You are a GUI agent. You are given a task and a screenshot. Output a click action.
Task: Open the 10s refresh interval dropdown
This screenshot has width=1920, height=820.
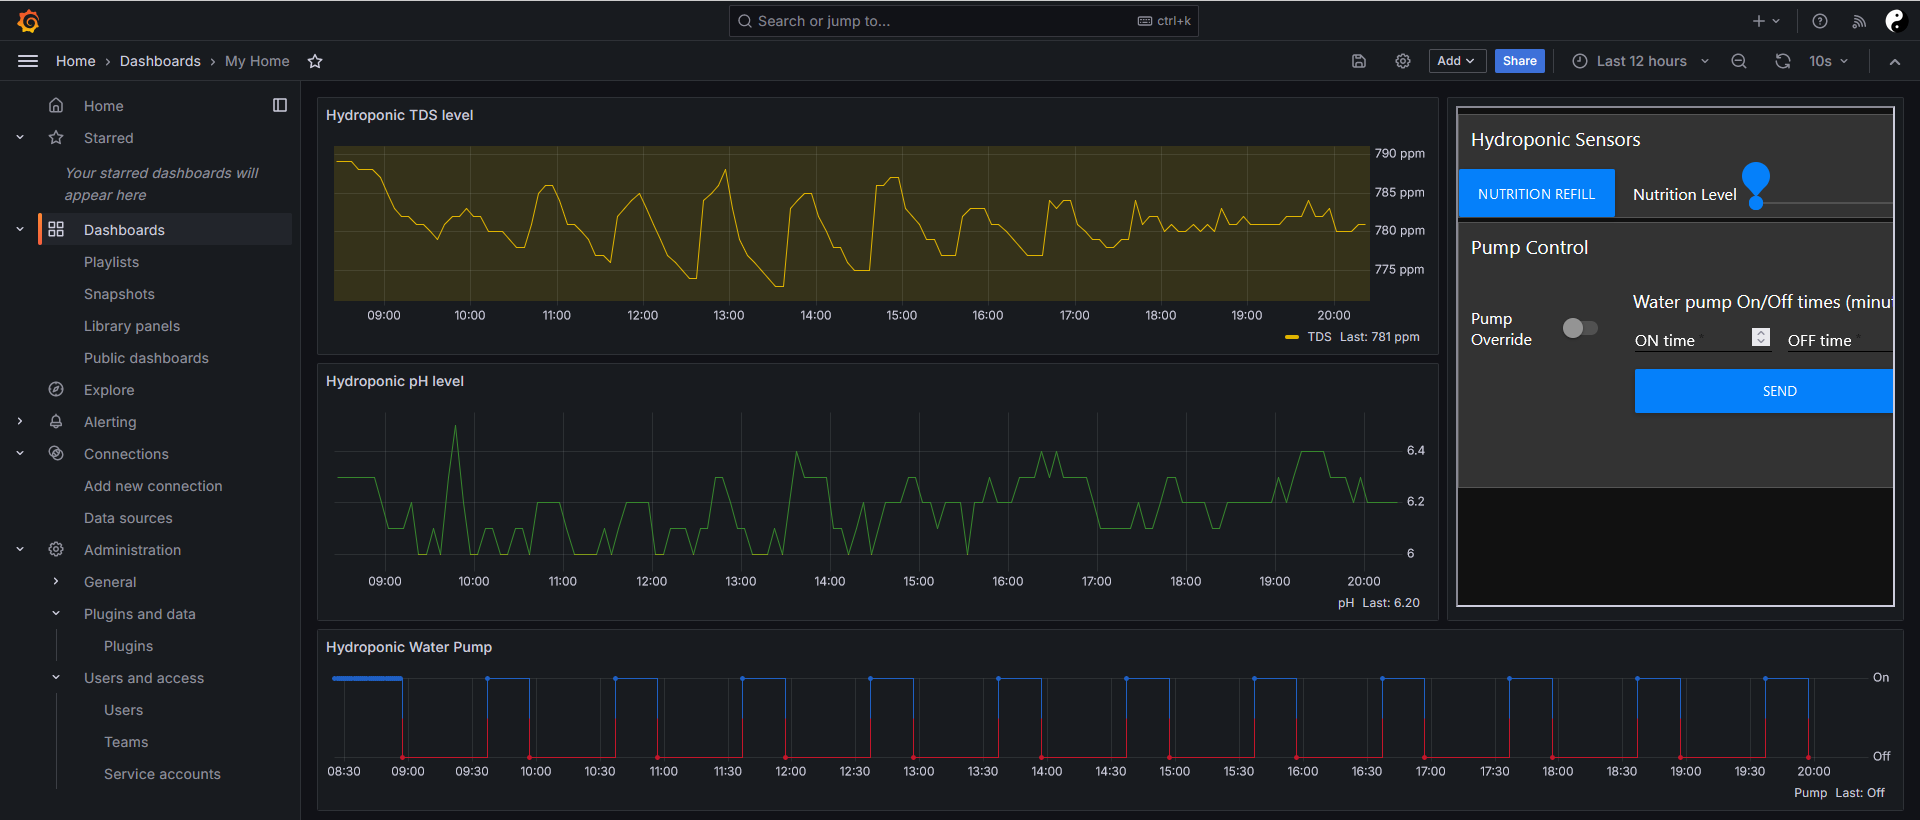coord(1829,61)
